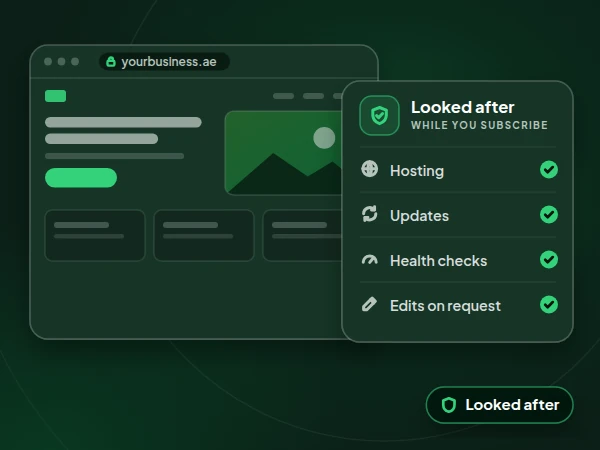Click the first navigation placeholder in the mock site header
This screenshot has width=600, height=450.
[x=284, y=96]
